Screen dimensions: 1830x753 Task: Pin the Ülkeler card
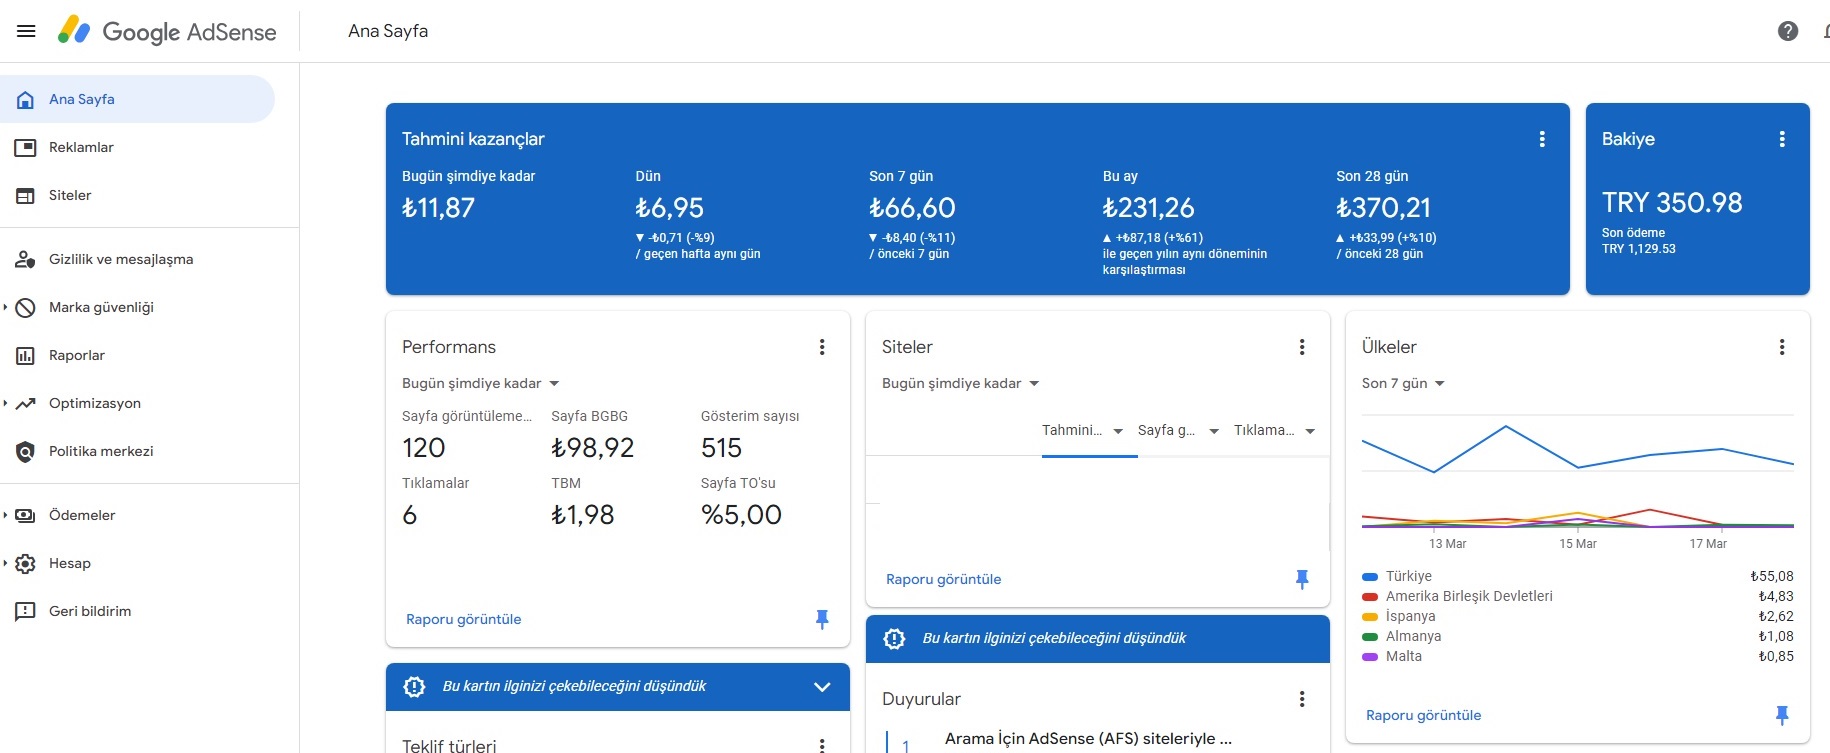coord(1782,715)
